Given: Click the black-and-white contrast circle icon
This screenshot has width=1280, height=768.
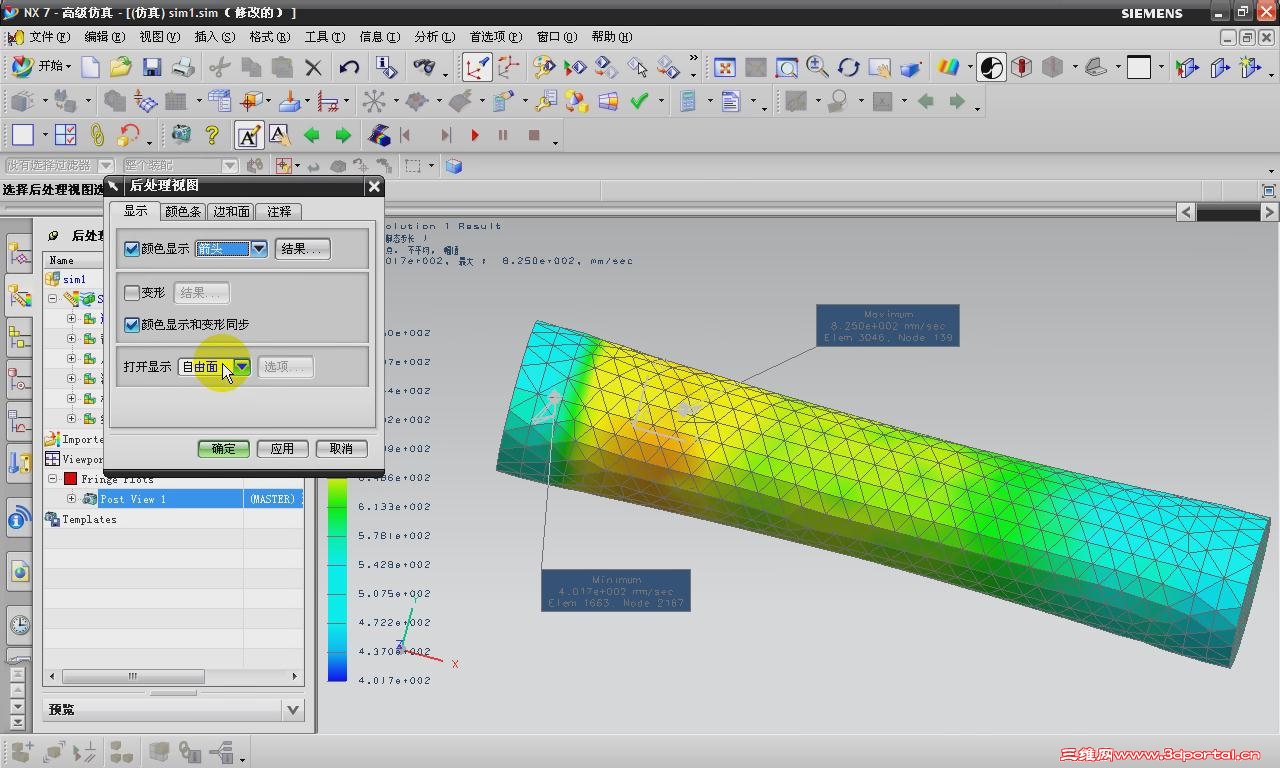Looking at the screenshot, I should click(991, 67).
